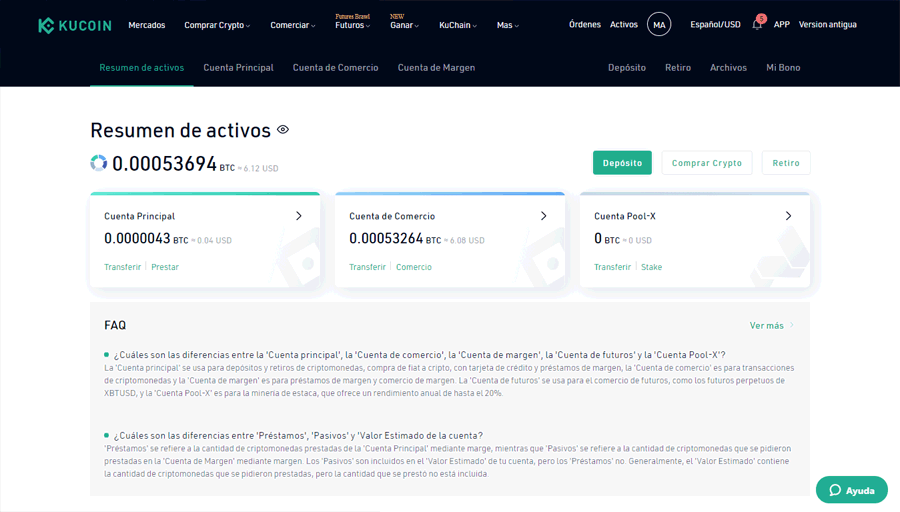Viewport: 900px width, 512px height.
Task: Switch to Cuenta de Margen tab
Action: [x=436, y=68]
